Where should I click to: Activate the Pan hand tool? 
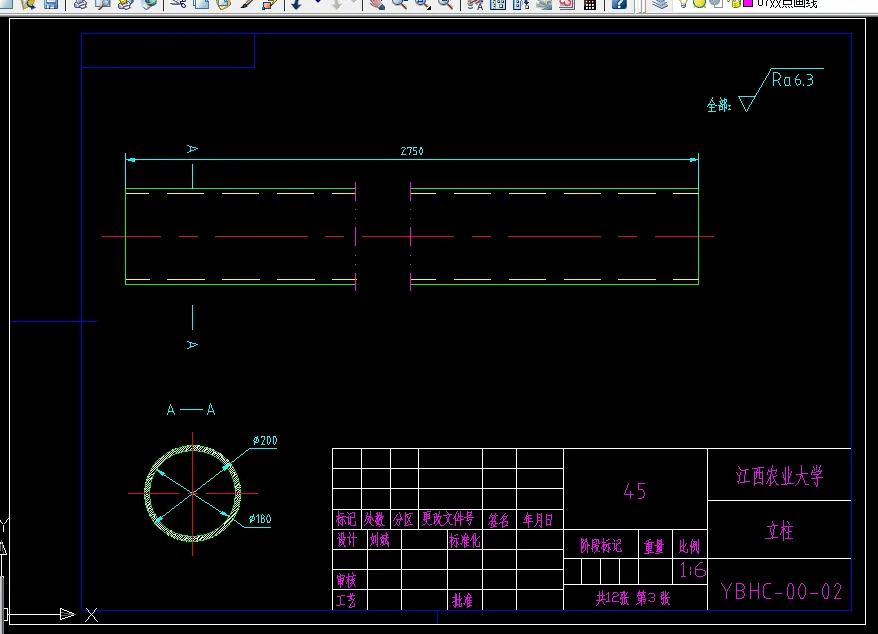377,4
